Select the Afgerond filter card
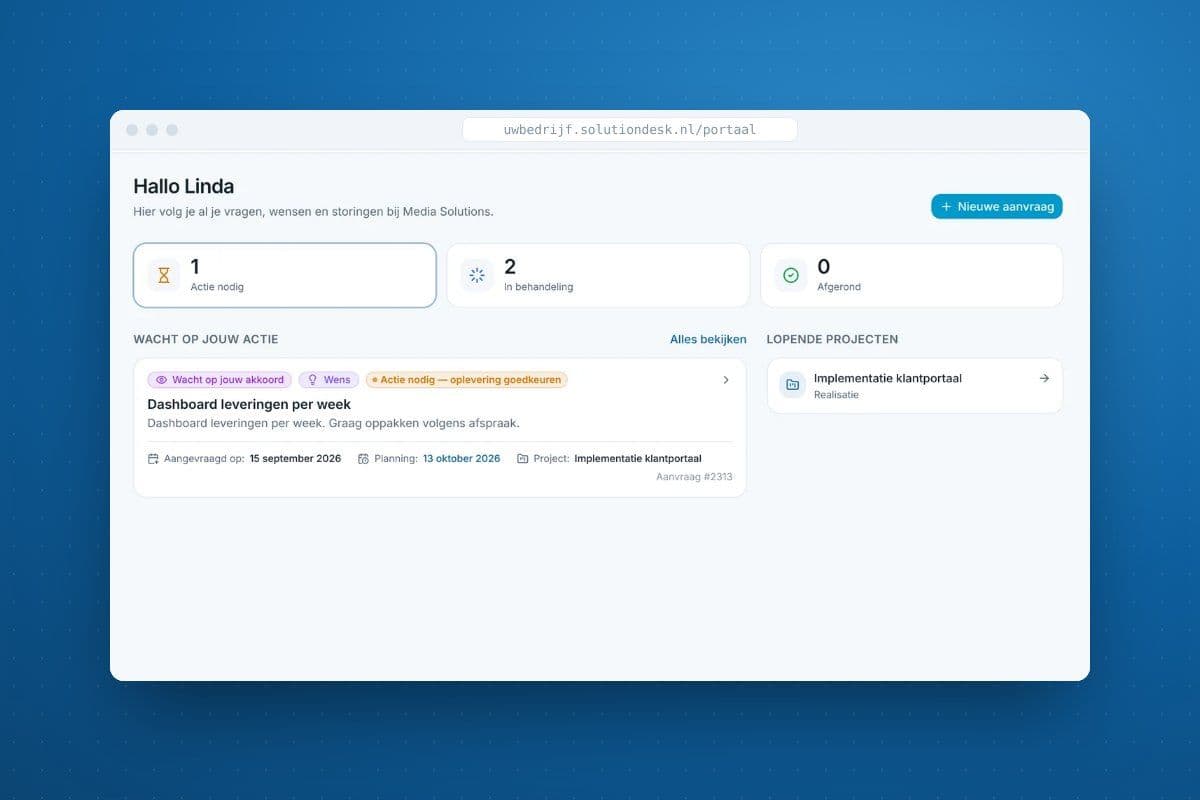This screenshot has width=1200, height=800. pos(912,275)
